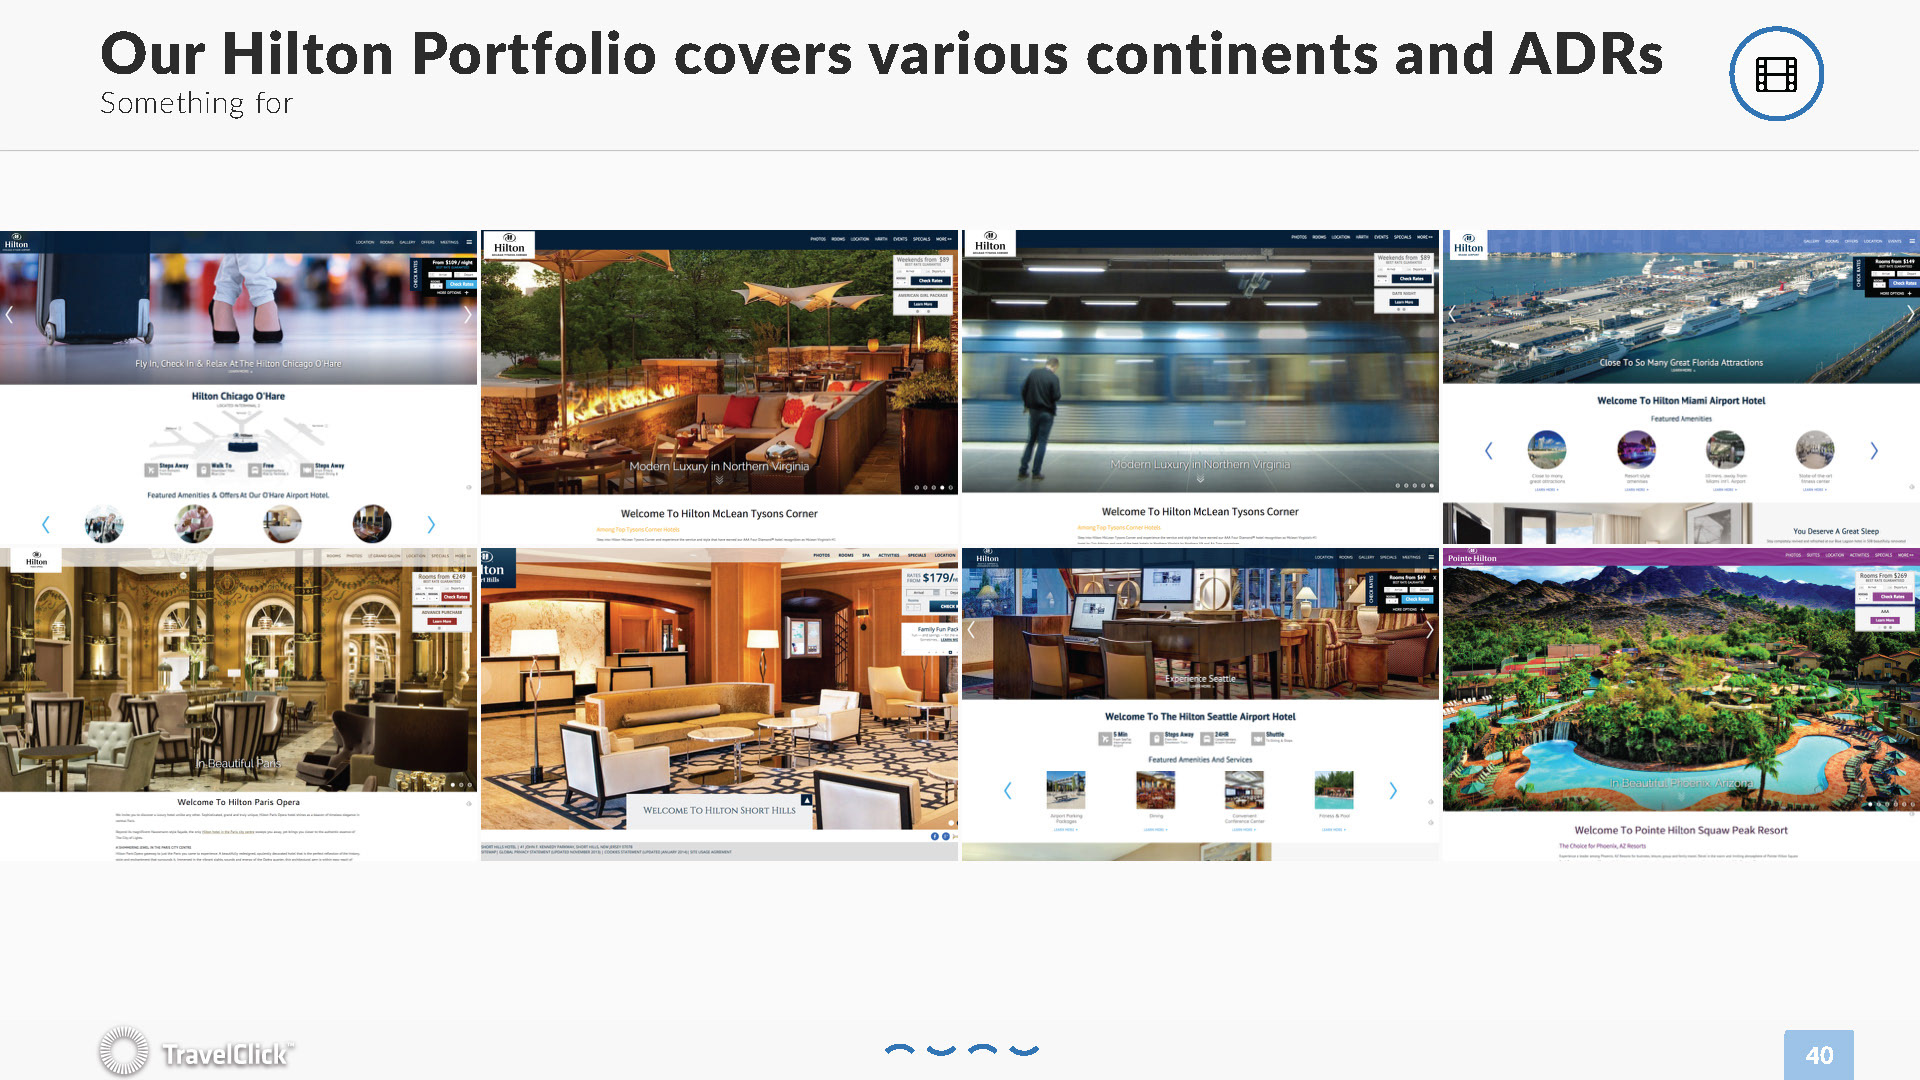Click Learn More under AAA offer on Pointe Hilton
This screenshot has height=1080, width=1920.
[x=1885, y=620]
